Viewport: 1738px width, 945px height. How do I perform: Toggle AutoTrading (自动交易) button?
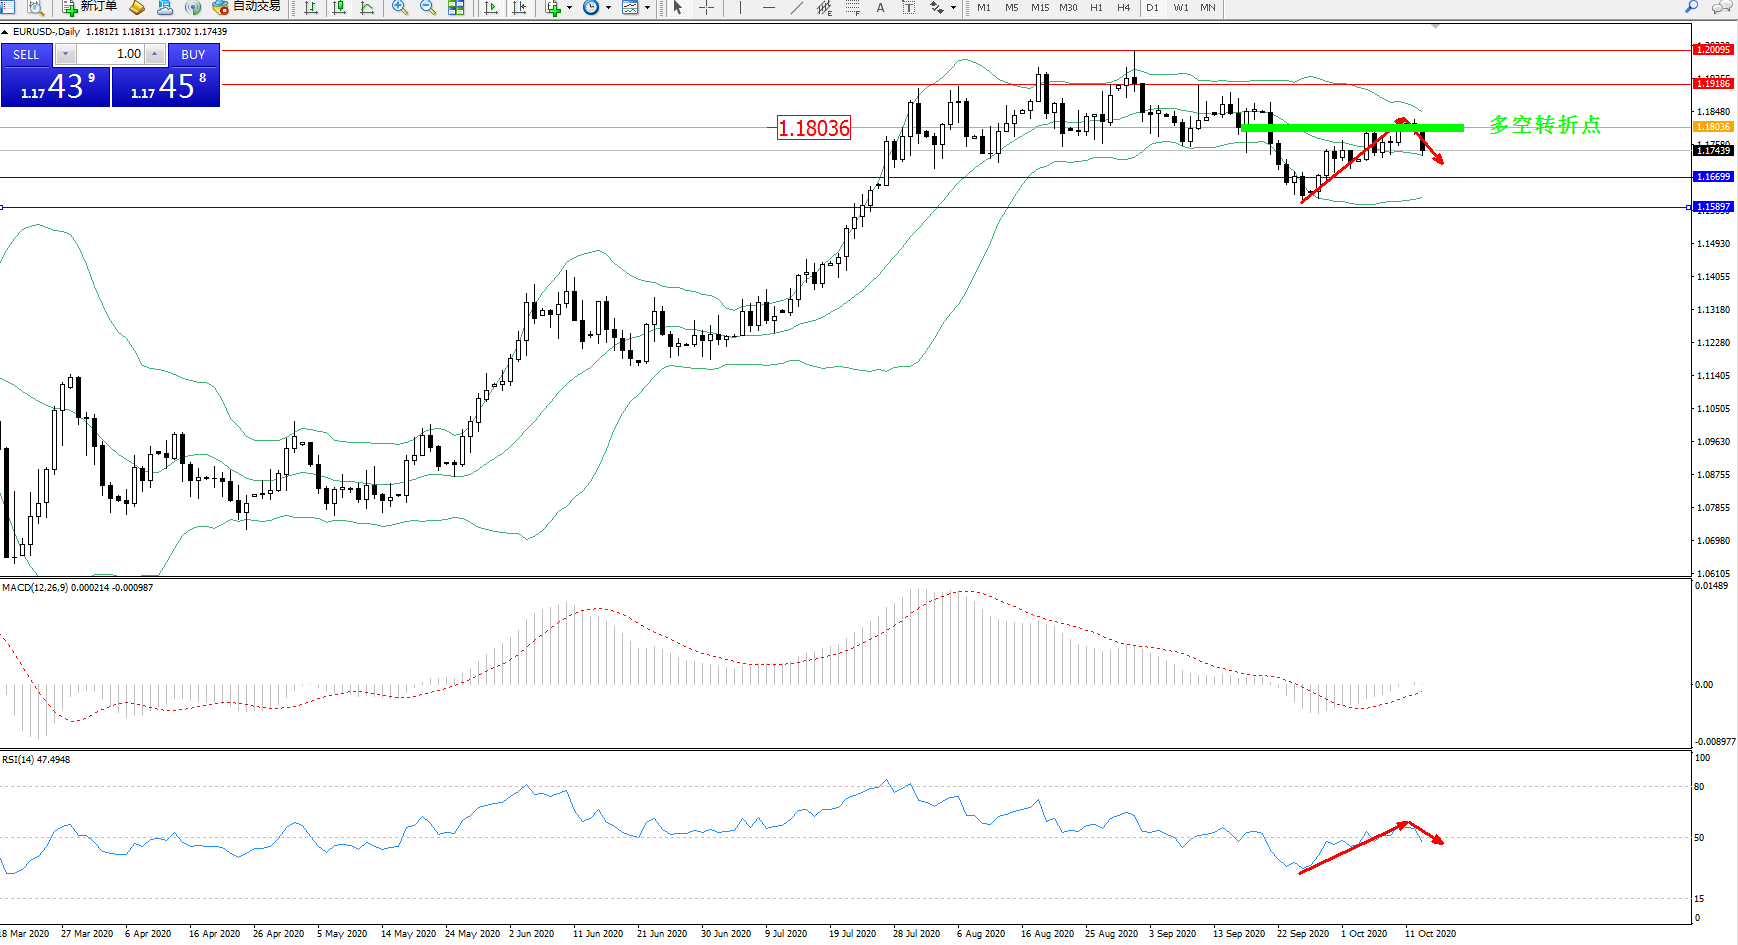coord(247,7)
